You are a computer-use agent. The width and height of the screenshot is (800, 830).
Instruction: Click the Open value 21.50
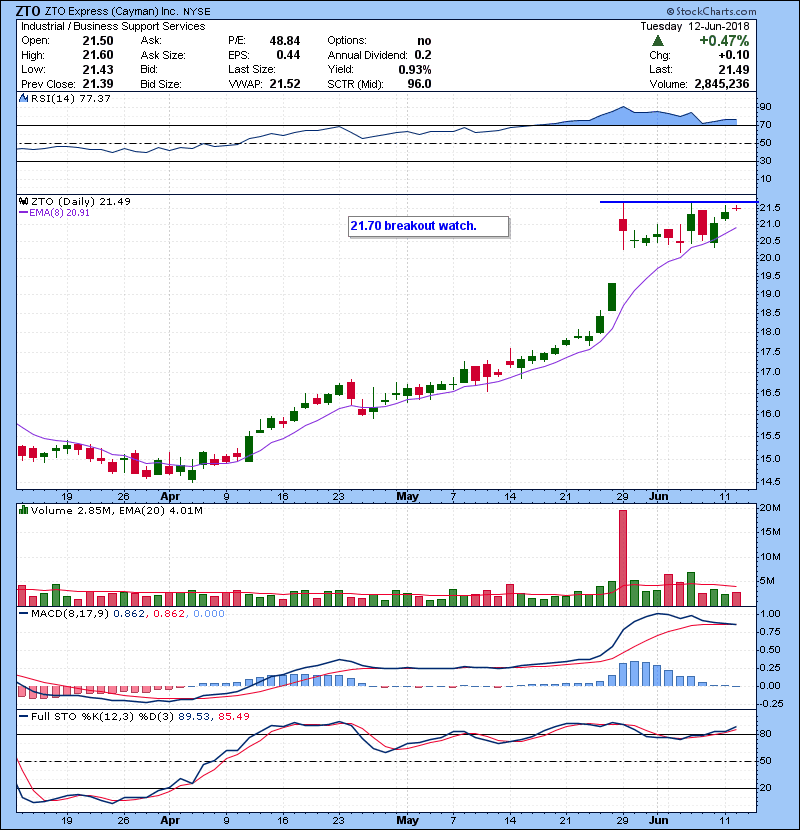pyautogui.click(x=98, y=41)
